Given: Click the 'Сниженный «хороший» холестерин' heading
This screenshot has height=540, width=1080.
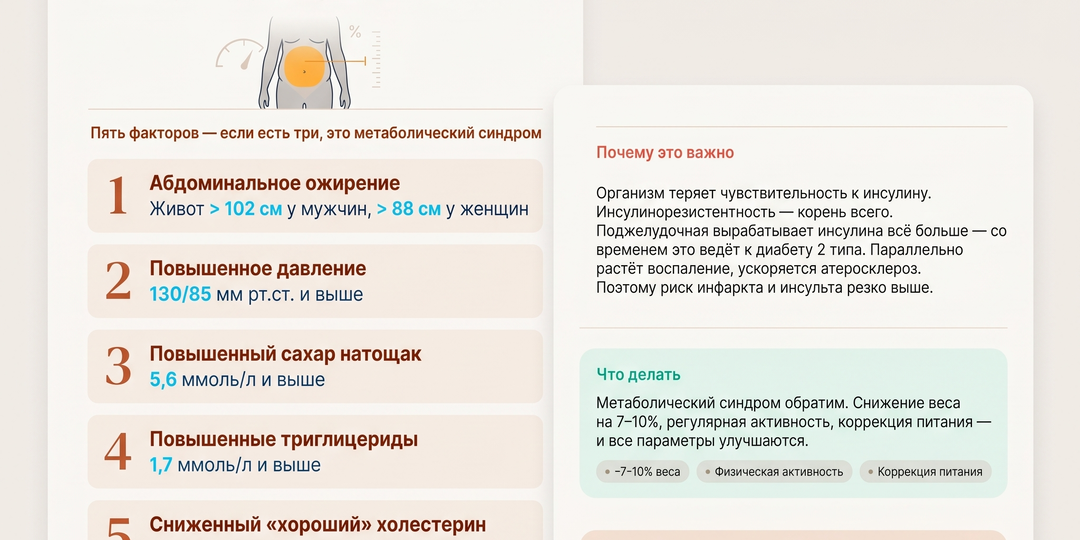Looking at the screenshot, I should click(318, 525).
